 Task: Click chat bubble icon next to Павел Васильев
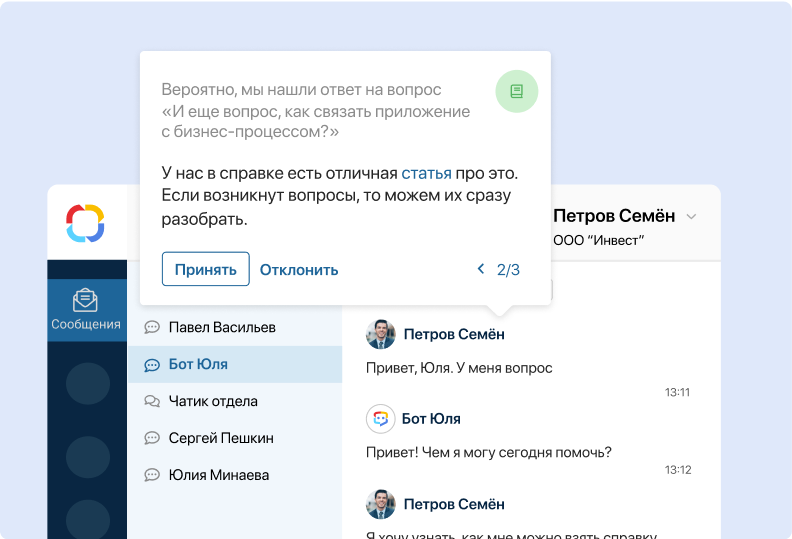click(152, 327)
